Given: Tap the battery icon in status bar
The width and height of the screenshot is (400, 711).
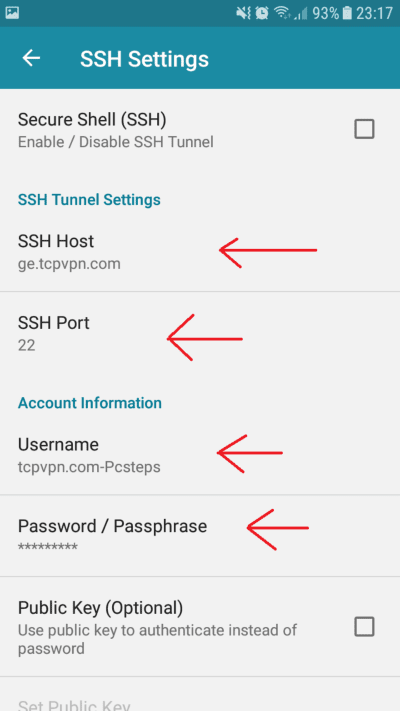Looking at the screenshot, I should coord(347,13).
